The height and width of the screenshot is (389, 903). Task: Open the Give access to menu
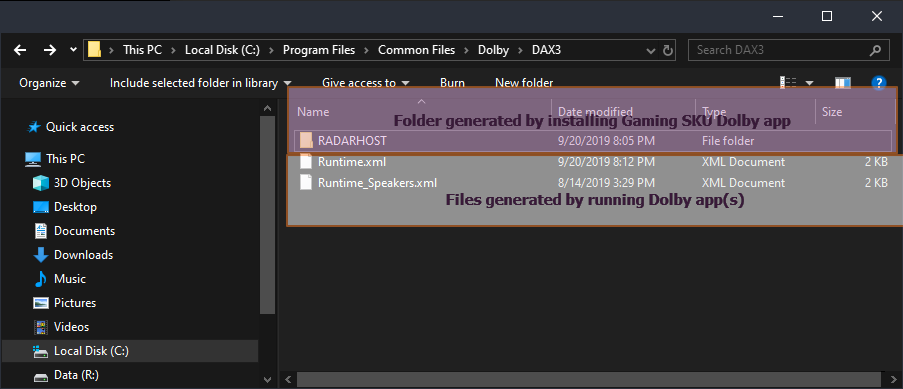coord(366,83)
